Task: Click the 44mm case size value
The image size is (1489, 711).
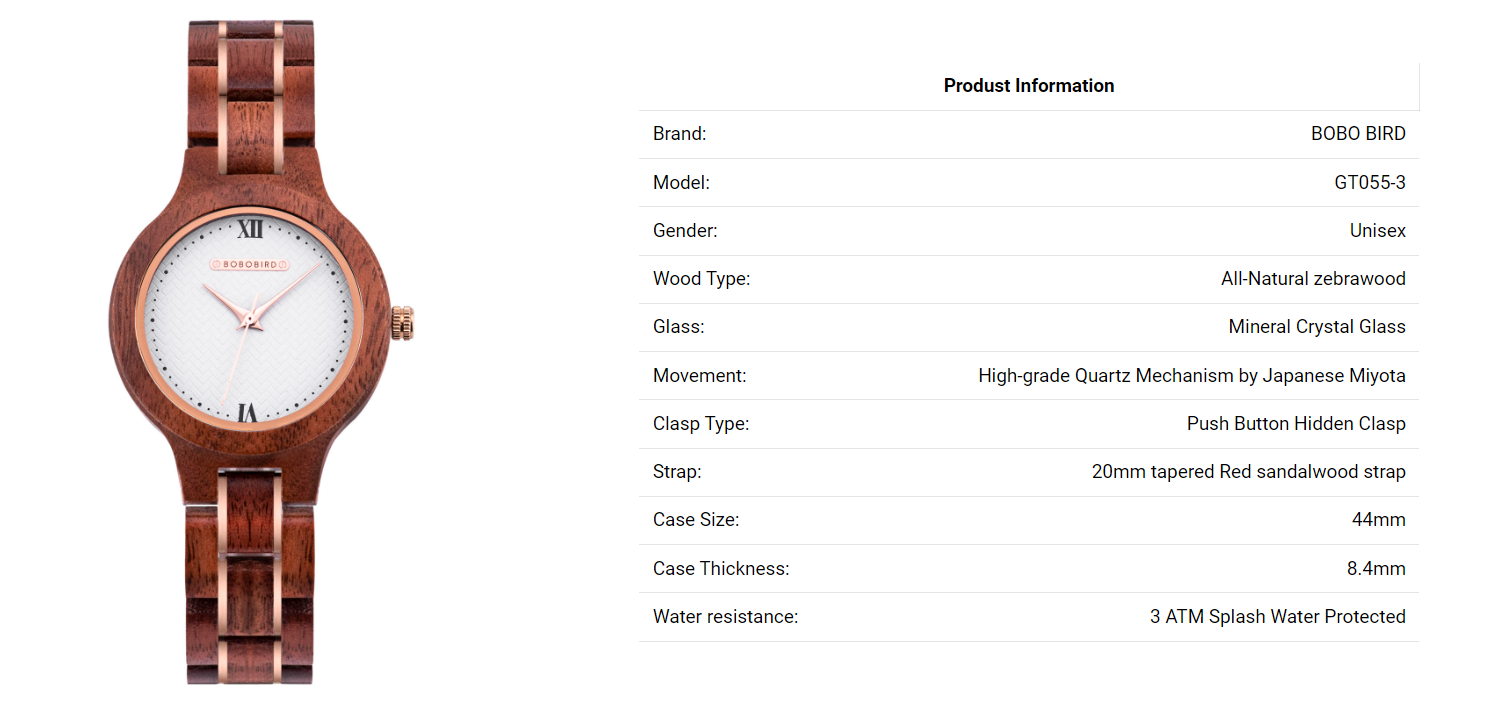Action: [x=1379, y=520]
